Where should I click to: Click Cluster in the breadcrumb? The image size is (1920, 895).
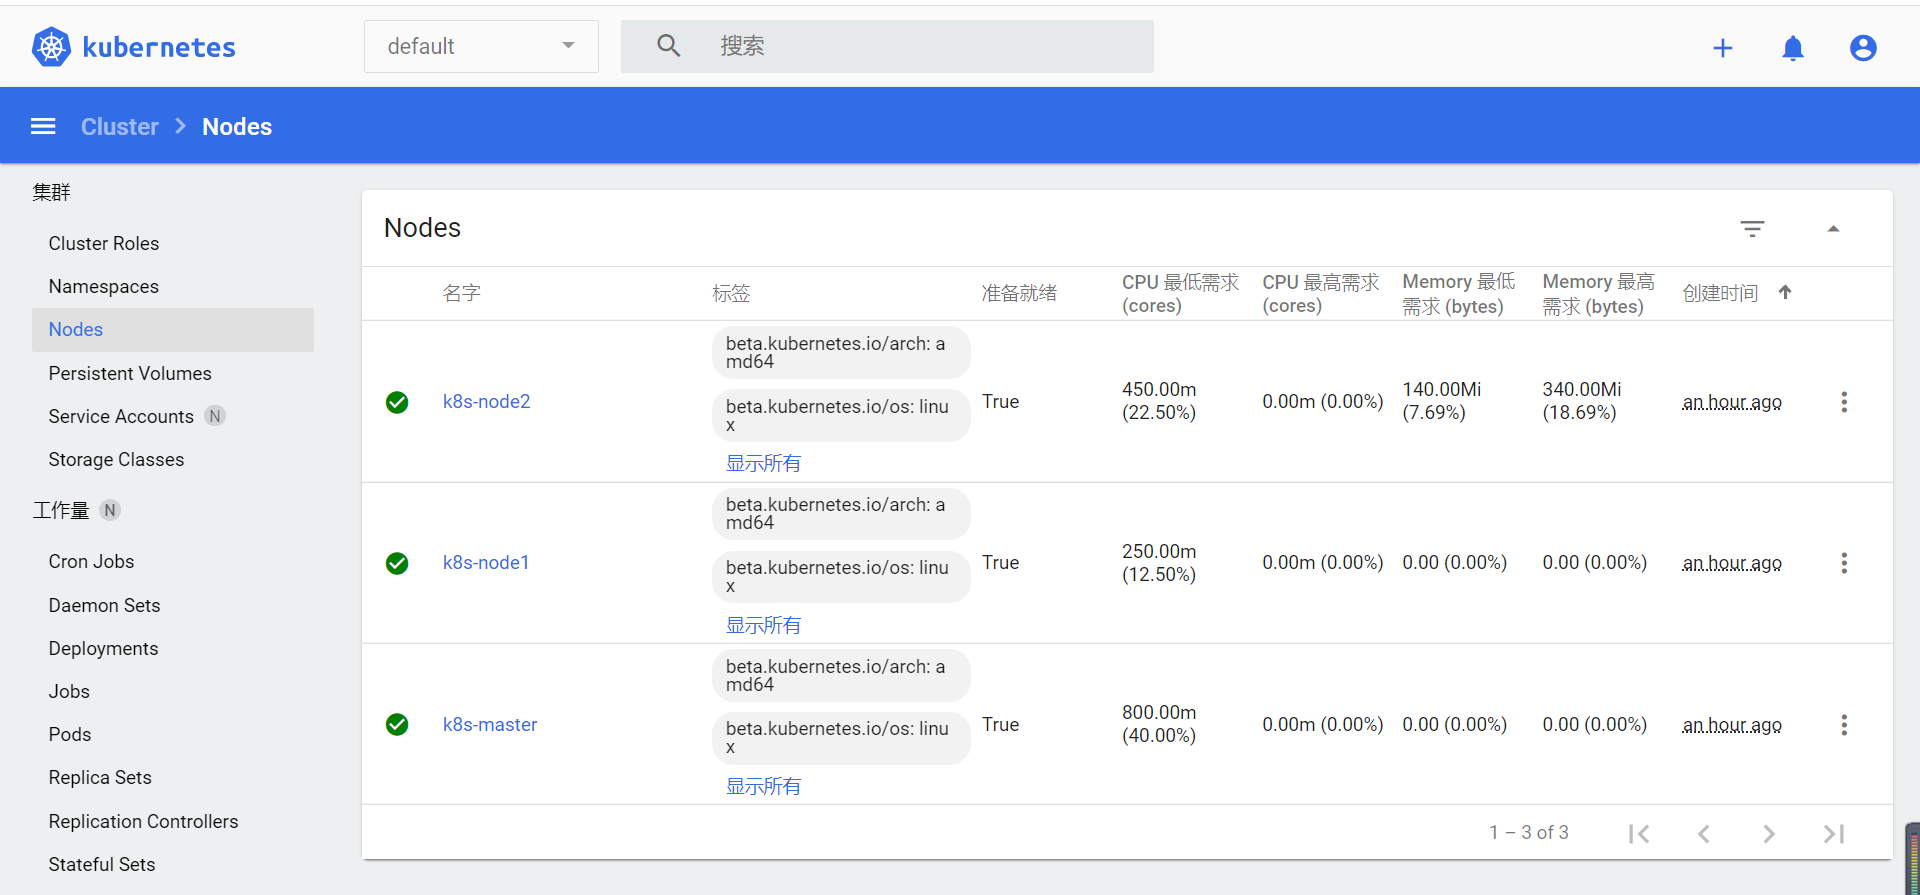pyautogui.click(x=119, y=127)
